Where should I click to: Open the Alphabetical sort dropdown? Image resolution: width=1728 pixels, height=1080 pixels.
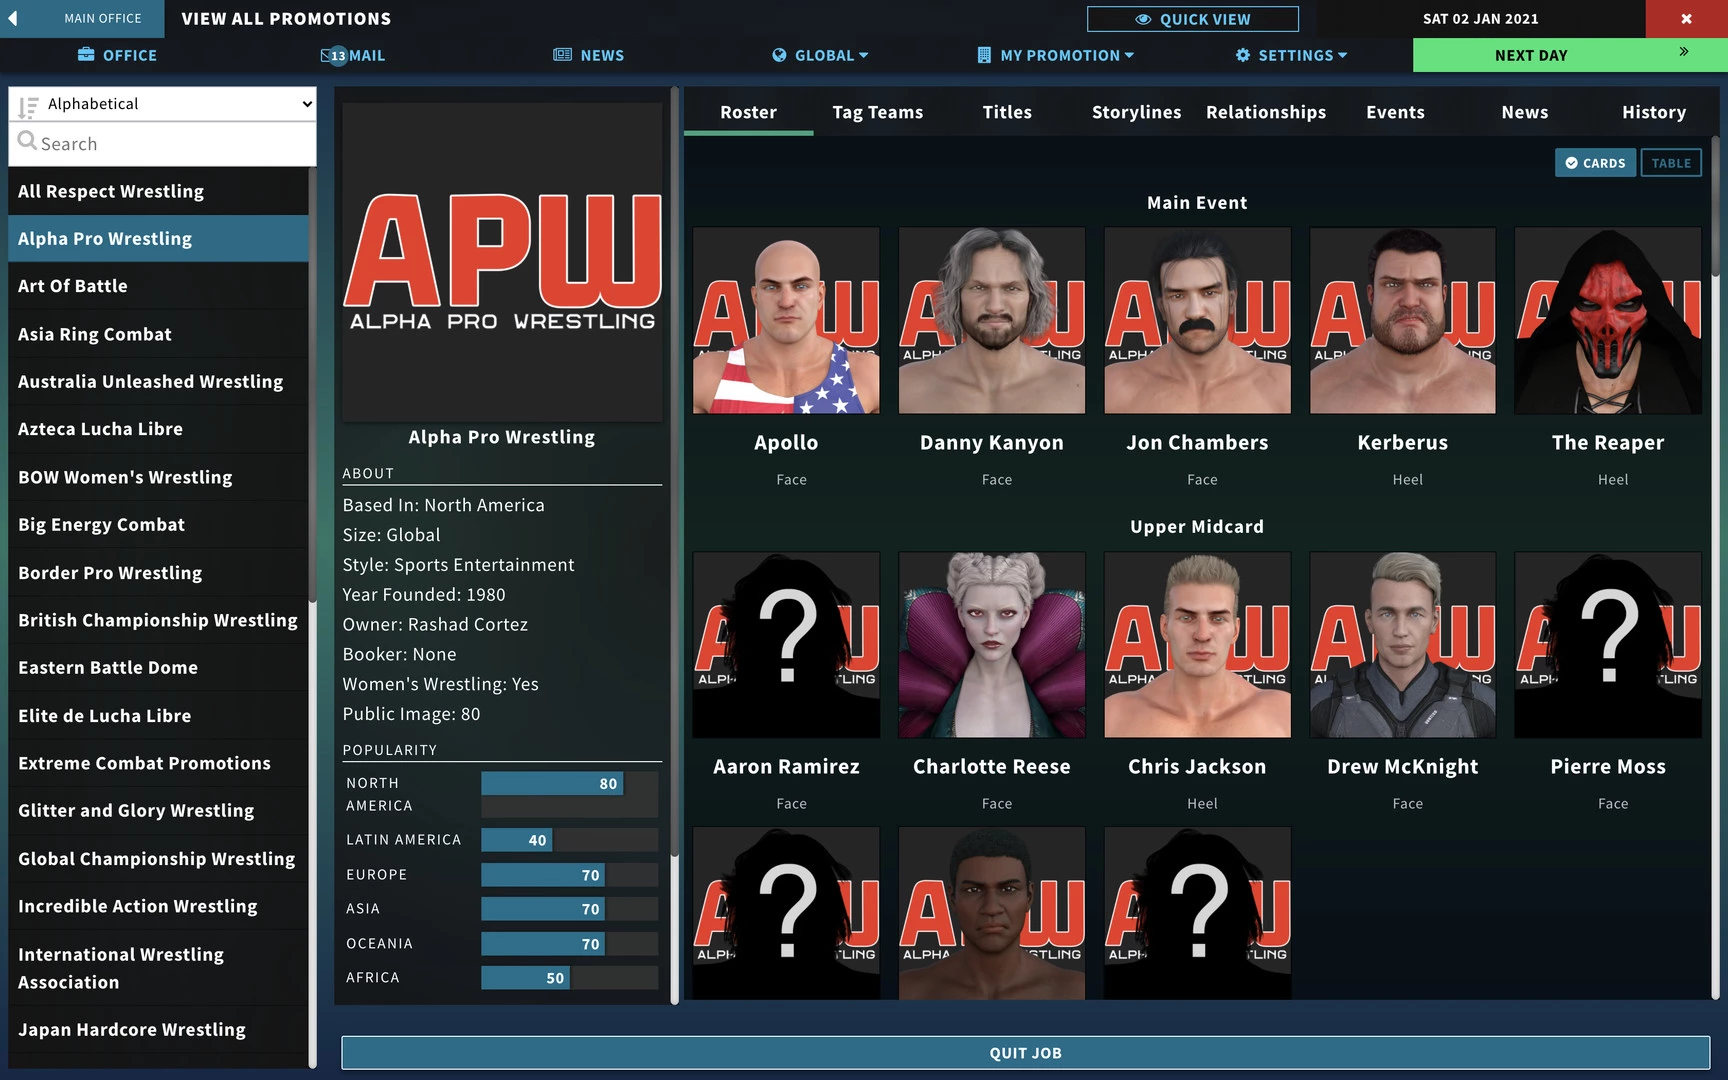click(162, 104)
